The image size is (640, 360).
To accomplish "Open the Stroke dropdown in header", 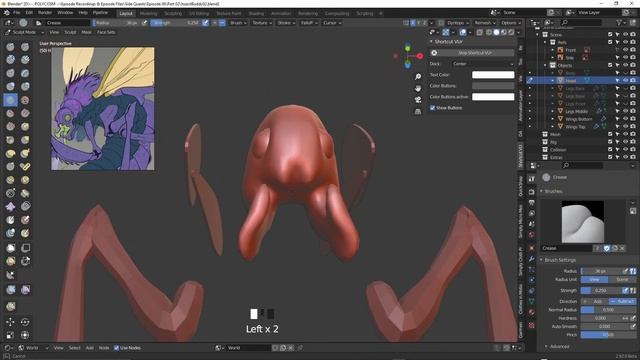I will click(286, 23).
